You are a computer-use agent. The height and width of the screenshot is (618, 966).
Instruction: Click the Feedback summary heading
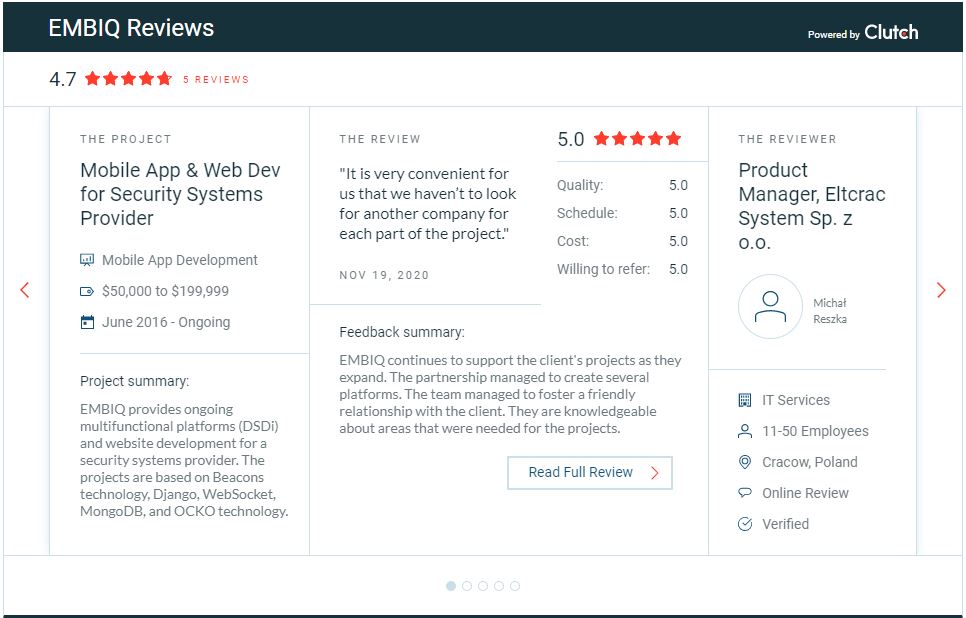pos(402,332)
